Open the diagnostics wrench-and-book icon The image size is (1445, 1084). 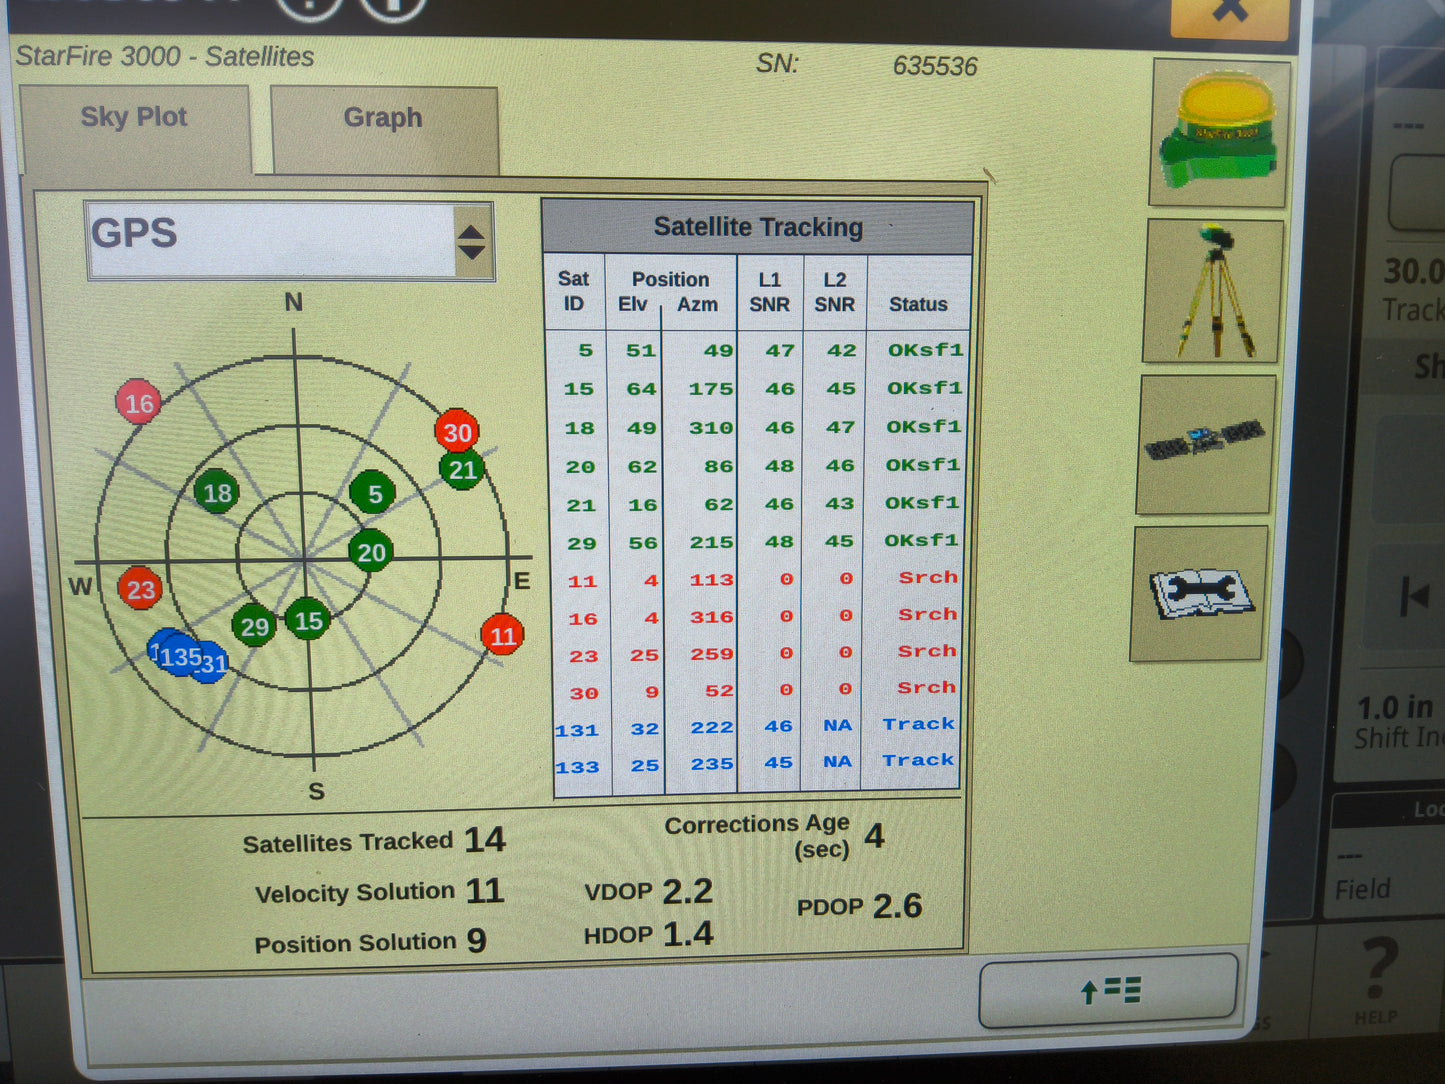[1199, 594]
